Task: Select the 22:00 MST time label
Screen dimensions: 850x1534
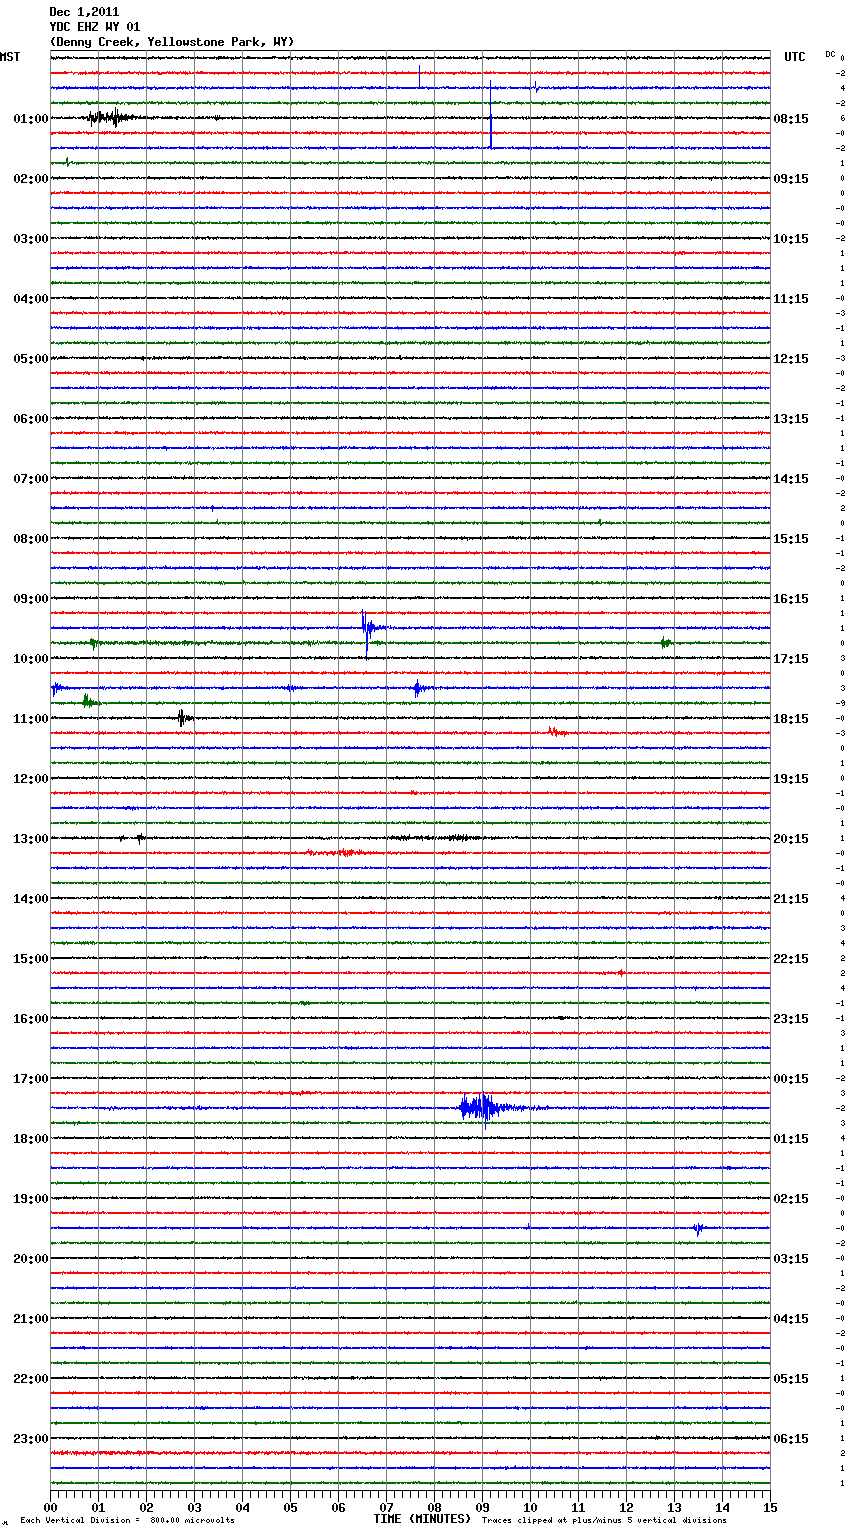Action: [31, 1379]
